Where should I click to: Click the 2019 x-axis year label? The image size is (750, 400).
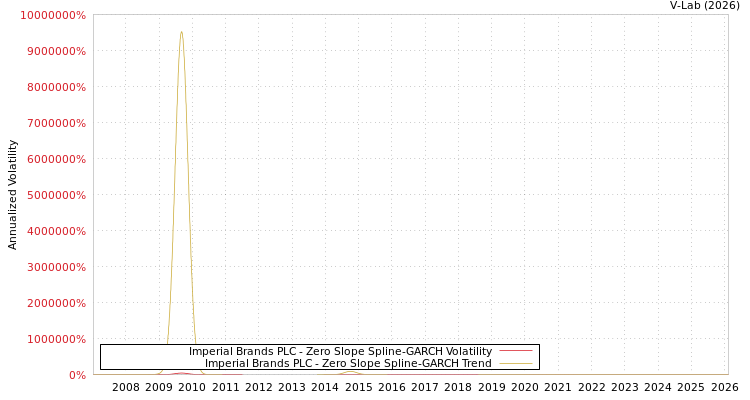(x=492, y=388)
